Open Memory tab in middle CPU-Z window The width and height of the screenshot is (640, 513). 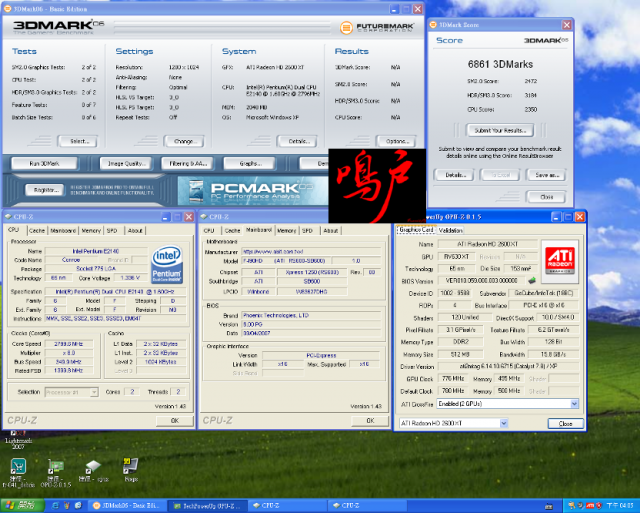coord(287,231)
